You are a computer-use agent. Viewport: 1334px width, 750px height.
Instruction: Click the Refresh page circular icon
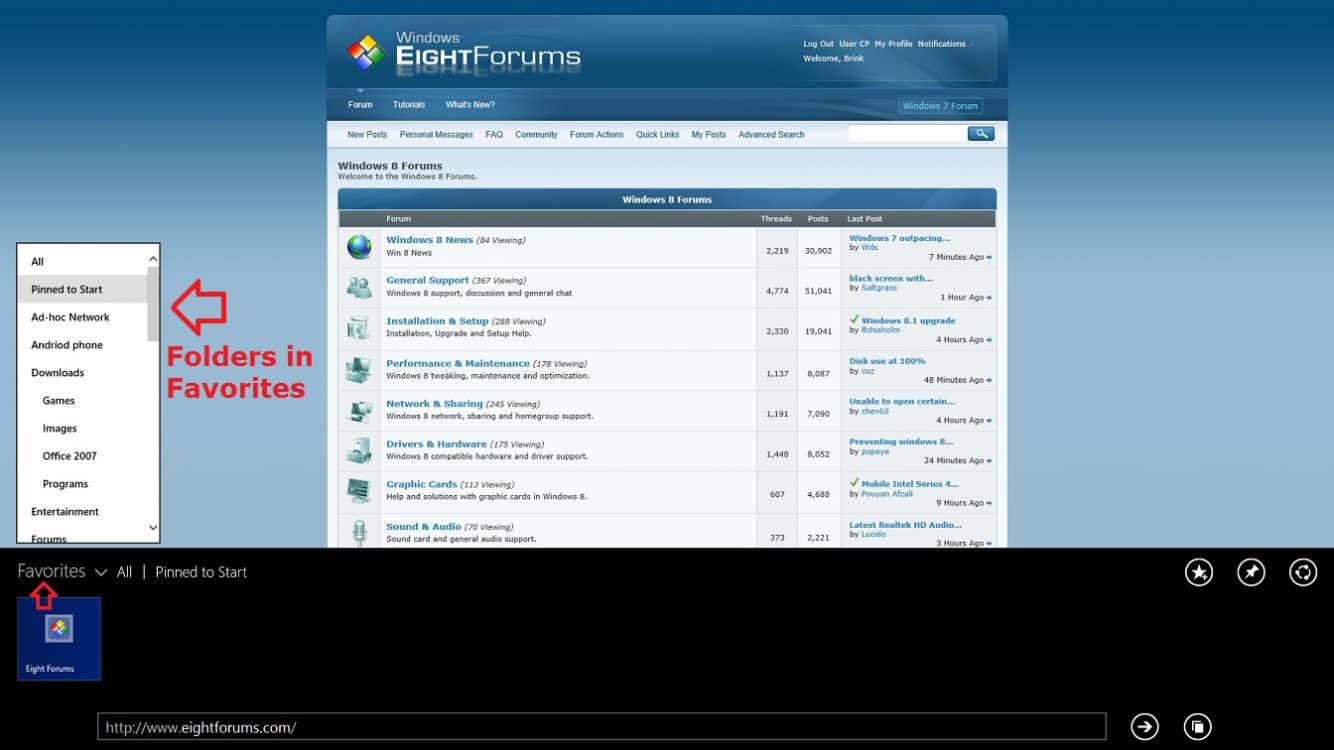[1303, 572]
